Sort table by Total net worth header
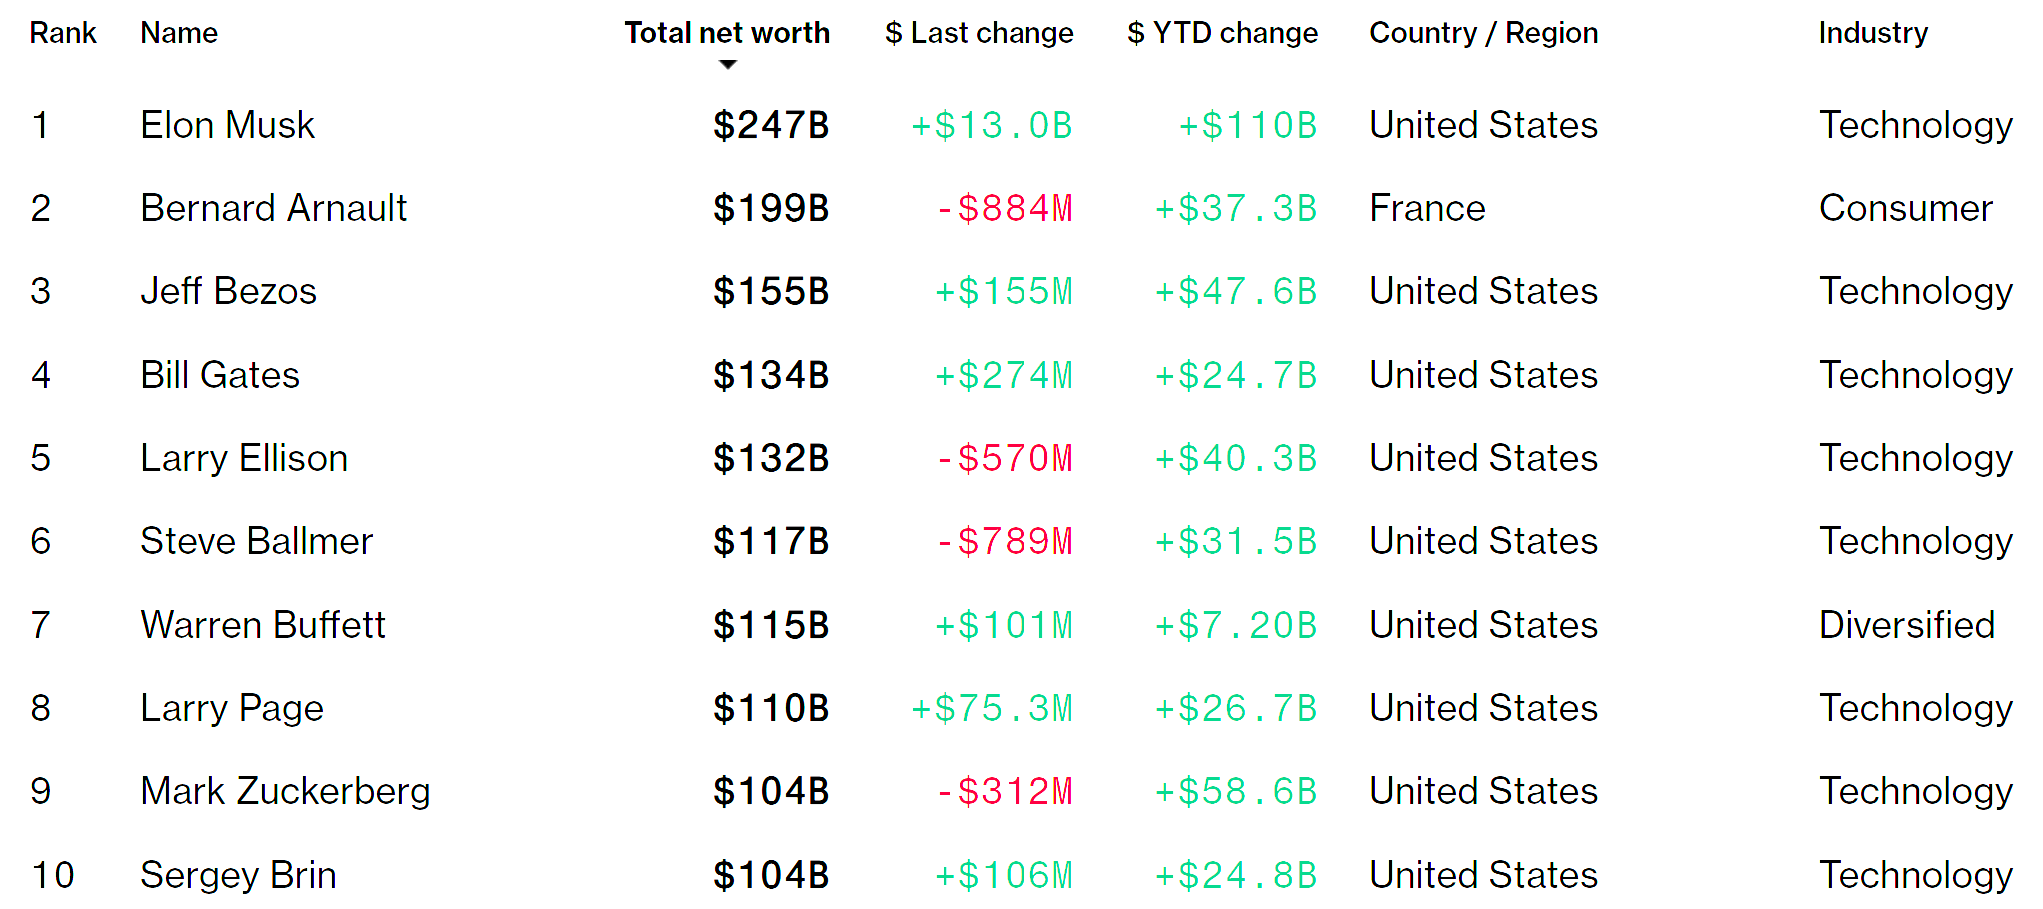This screenshot has height=909, width=2043. point(727,33)
